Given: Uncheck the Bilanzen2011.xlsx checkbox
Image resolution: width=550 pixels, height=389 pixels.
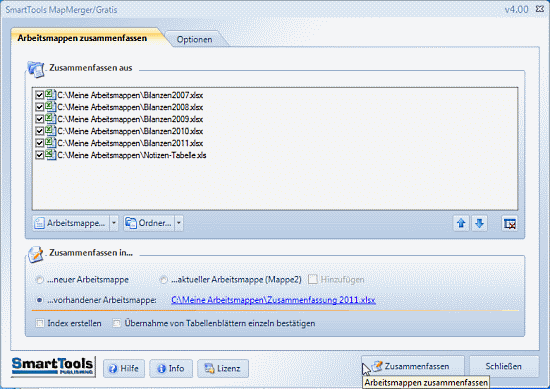Looking at the screenshot, I should tap(39, 143).
